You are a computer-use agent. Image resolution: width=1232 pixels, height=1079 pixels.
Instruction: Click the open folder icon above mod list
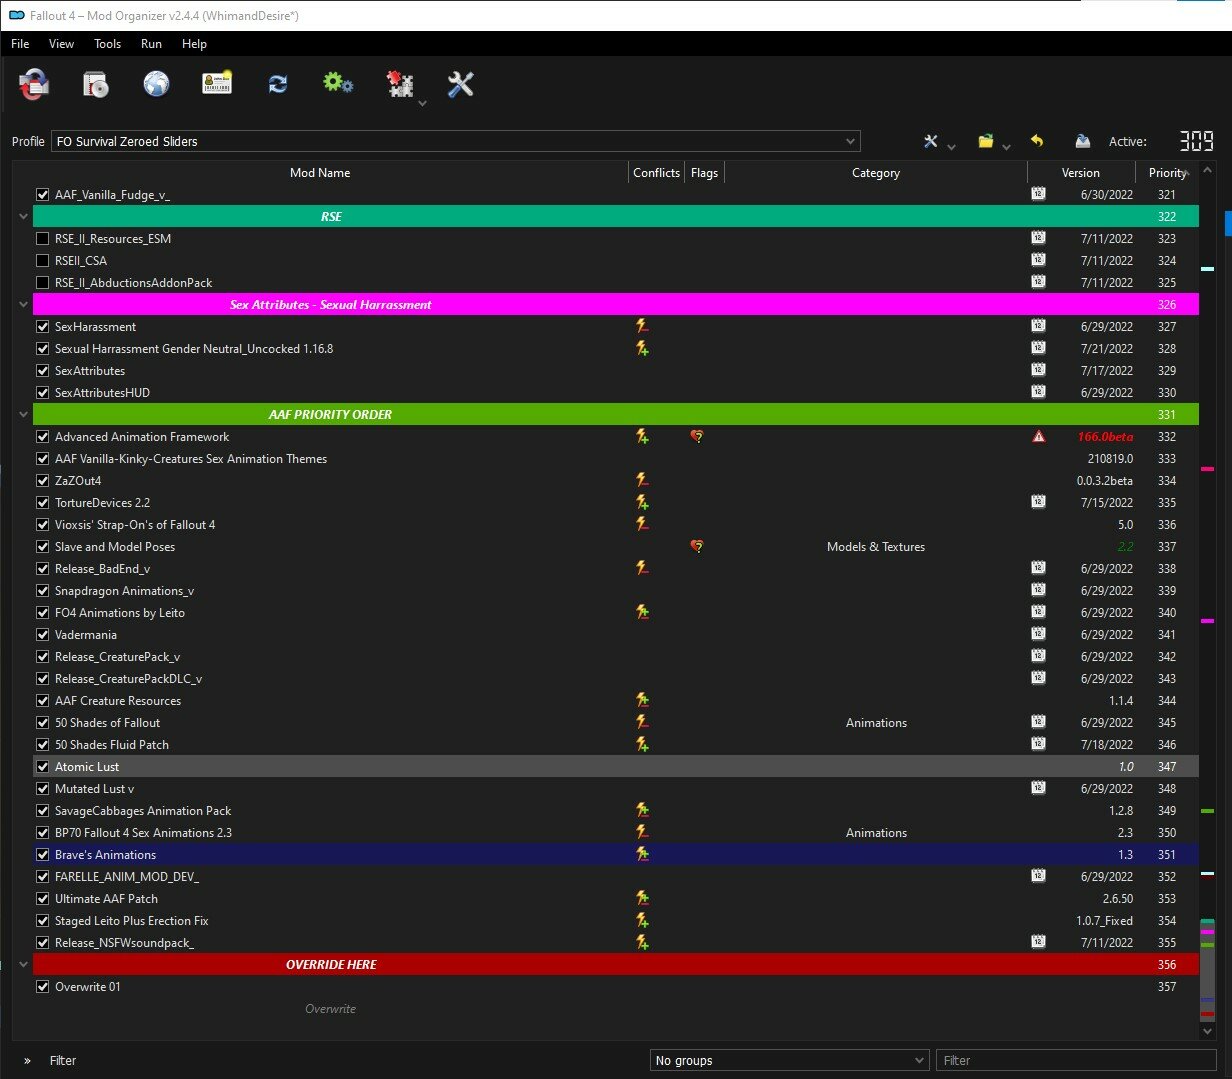pos(986,141)
